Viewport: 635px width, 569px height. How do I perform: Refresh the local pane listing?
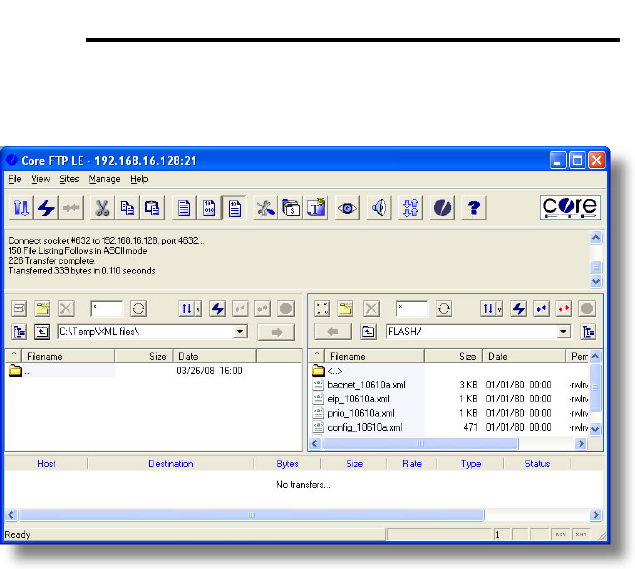click(138, 309)
